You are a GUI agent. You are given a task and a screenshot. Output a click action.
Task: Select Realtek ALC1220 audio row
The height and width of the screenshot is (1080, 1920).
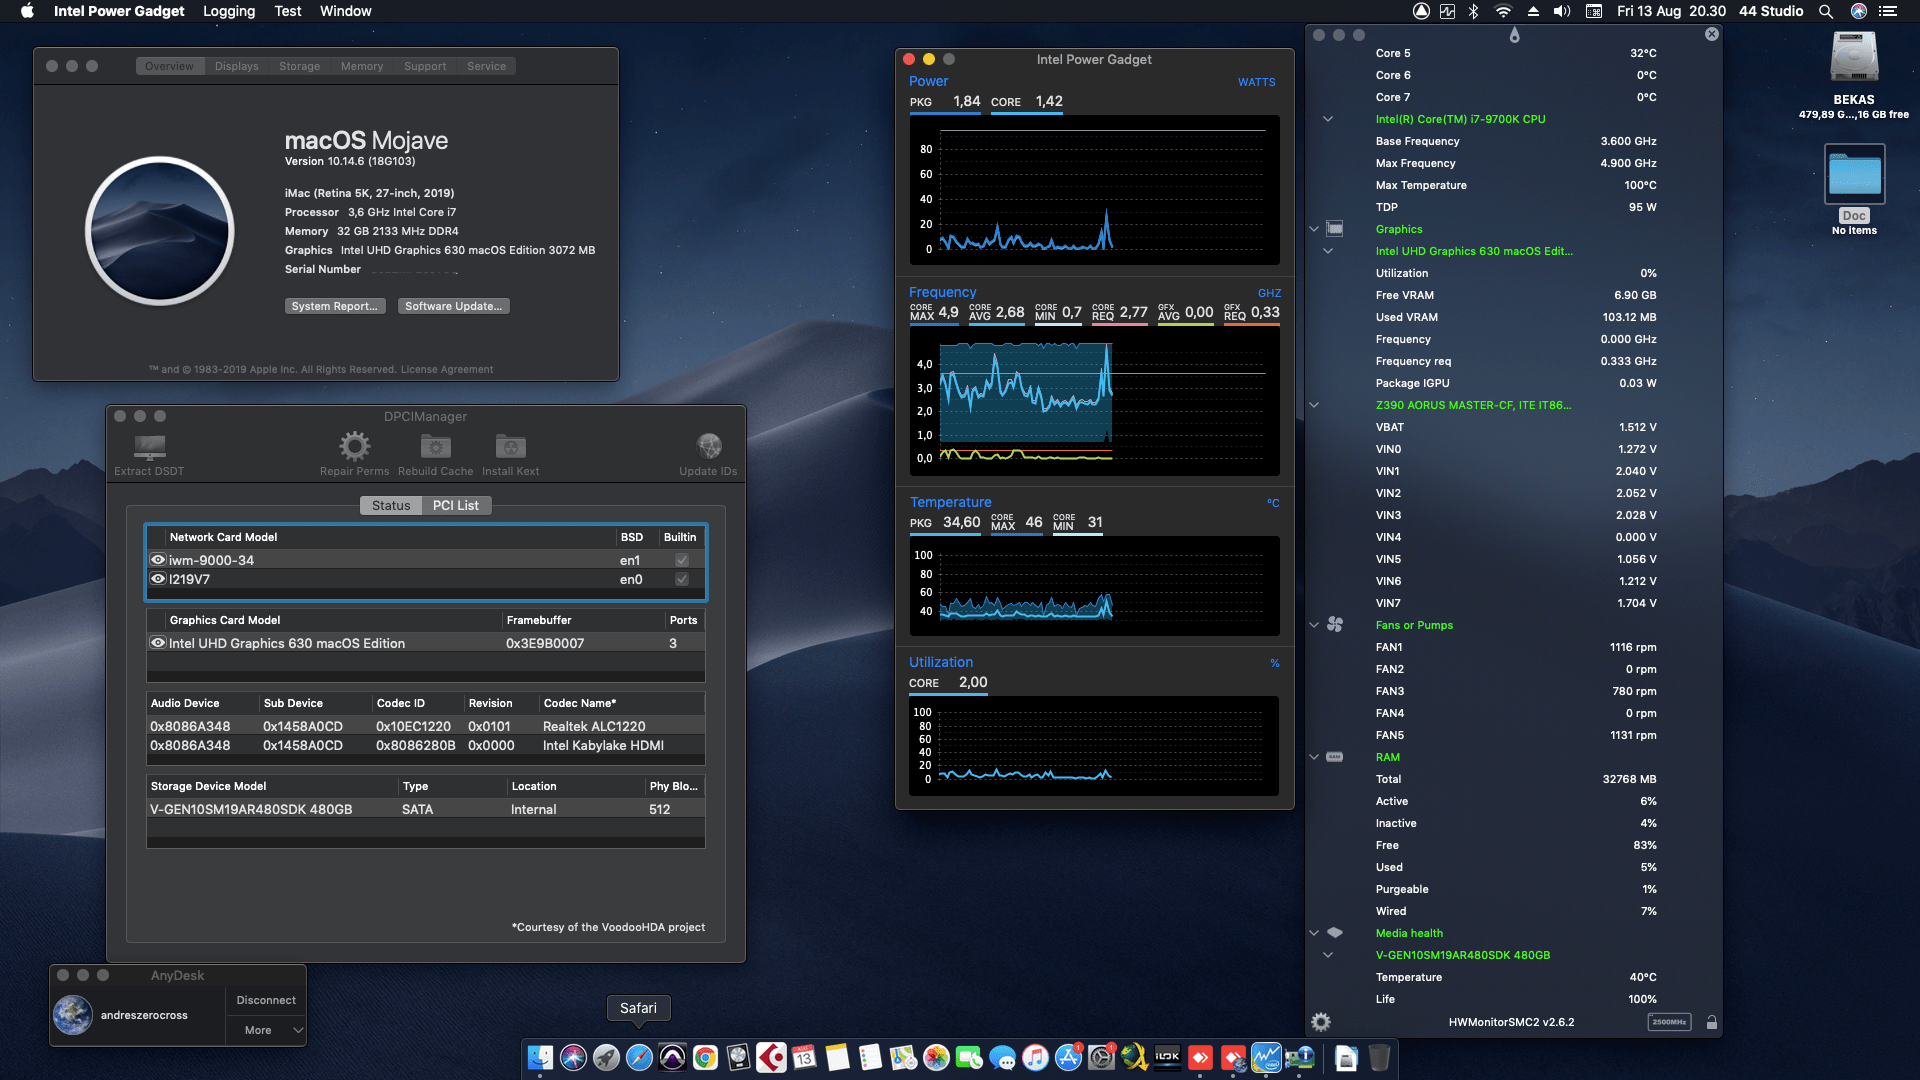click(425, 726)
